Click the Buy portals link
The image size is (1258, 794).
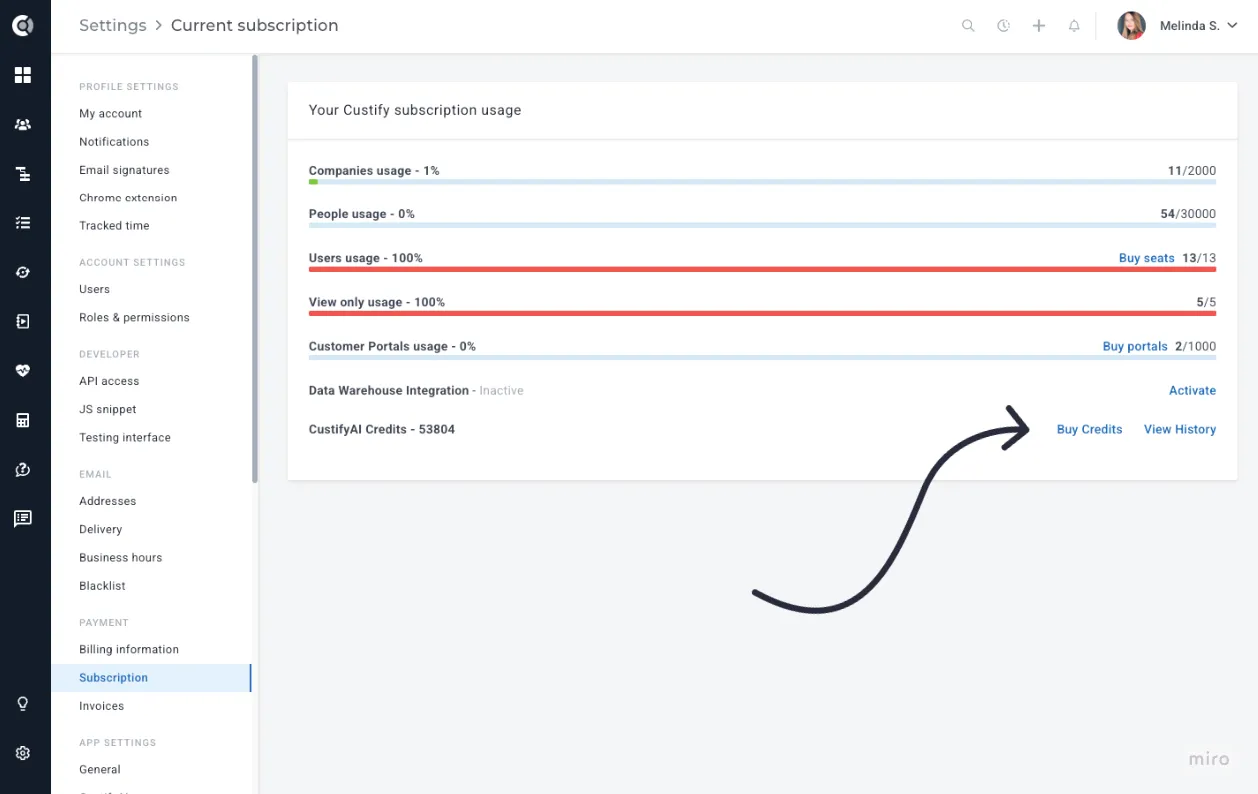point(1135,346)
